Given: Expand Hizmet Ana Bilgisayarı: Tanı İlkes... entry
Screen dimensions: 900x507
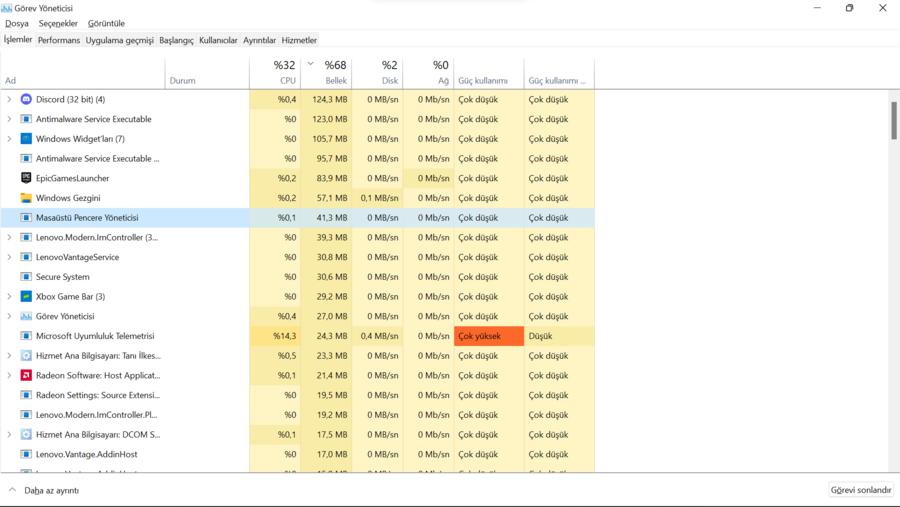Looking at the screenshot, I should click(9, 355).
